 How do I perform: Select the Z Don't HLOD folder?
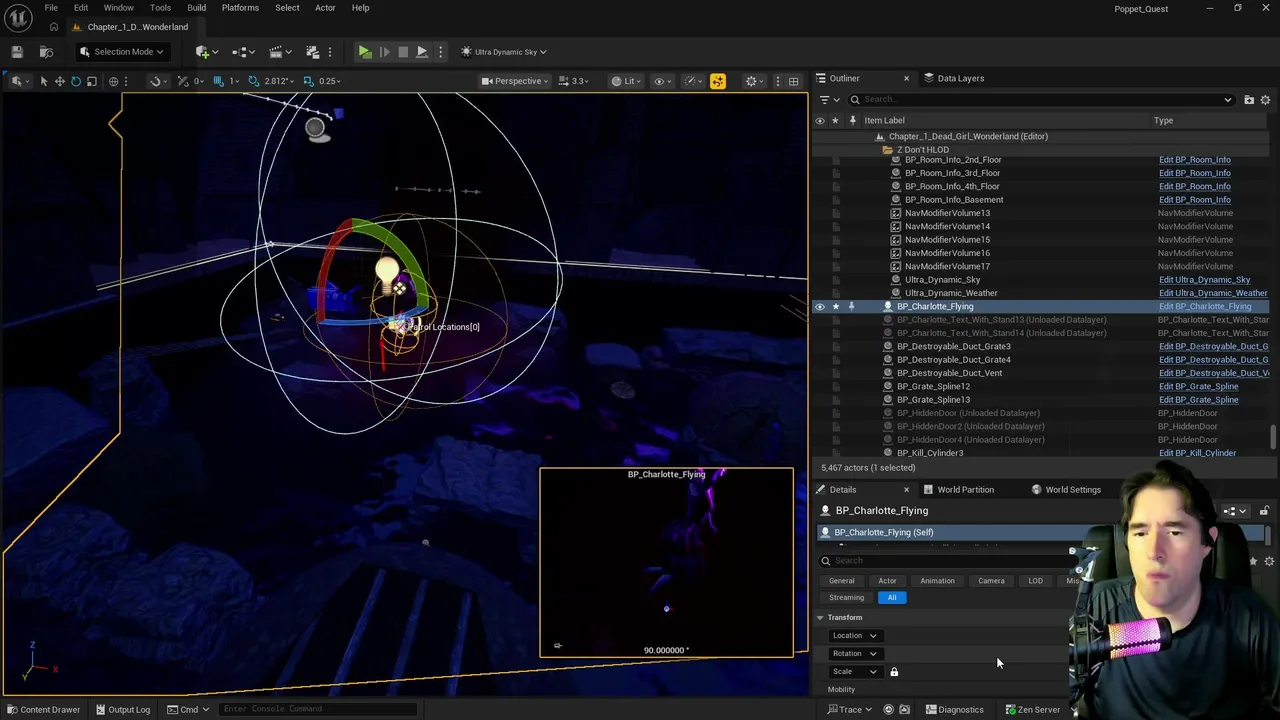tap(922, 150)
